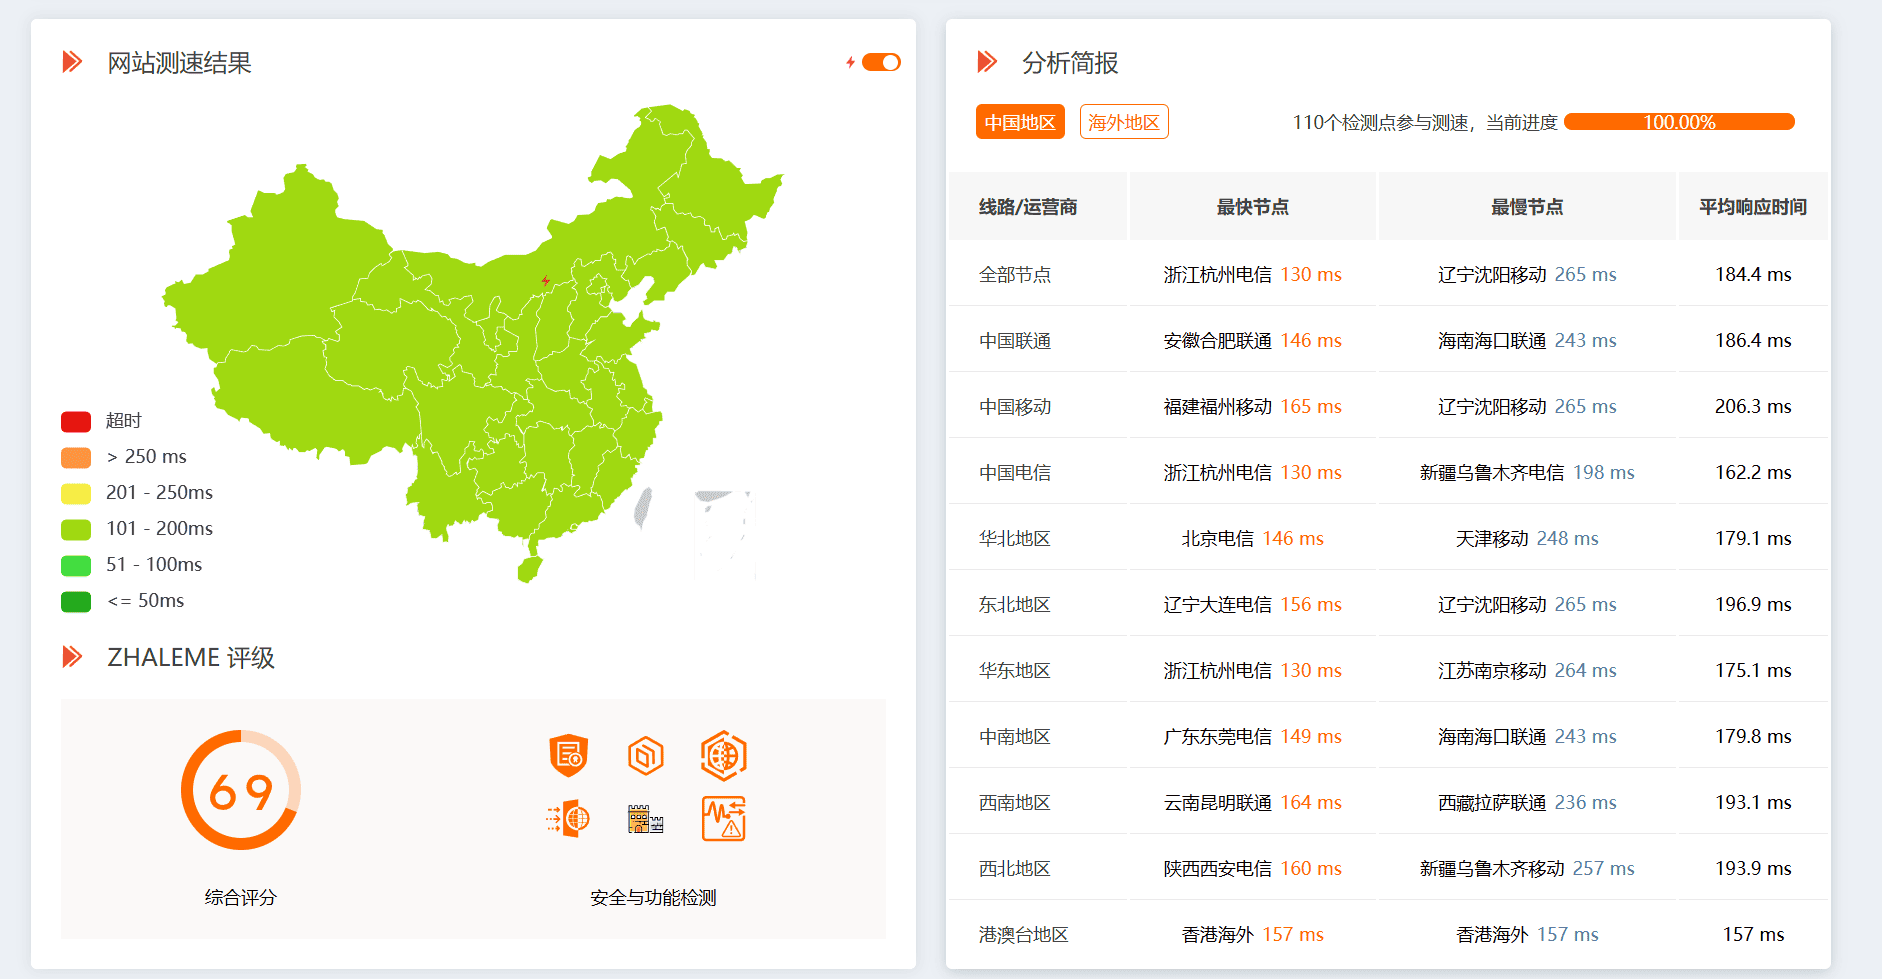Click the red lightning marker on map

pyautogui.click(x=545, y=281)
